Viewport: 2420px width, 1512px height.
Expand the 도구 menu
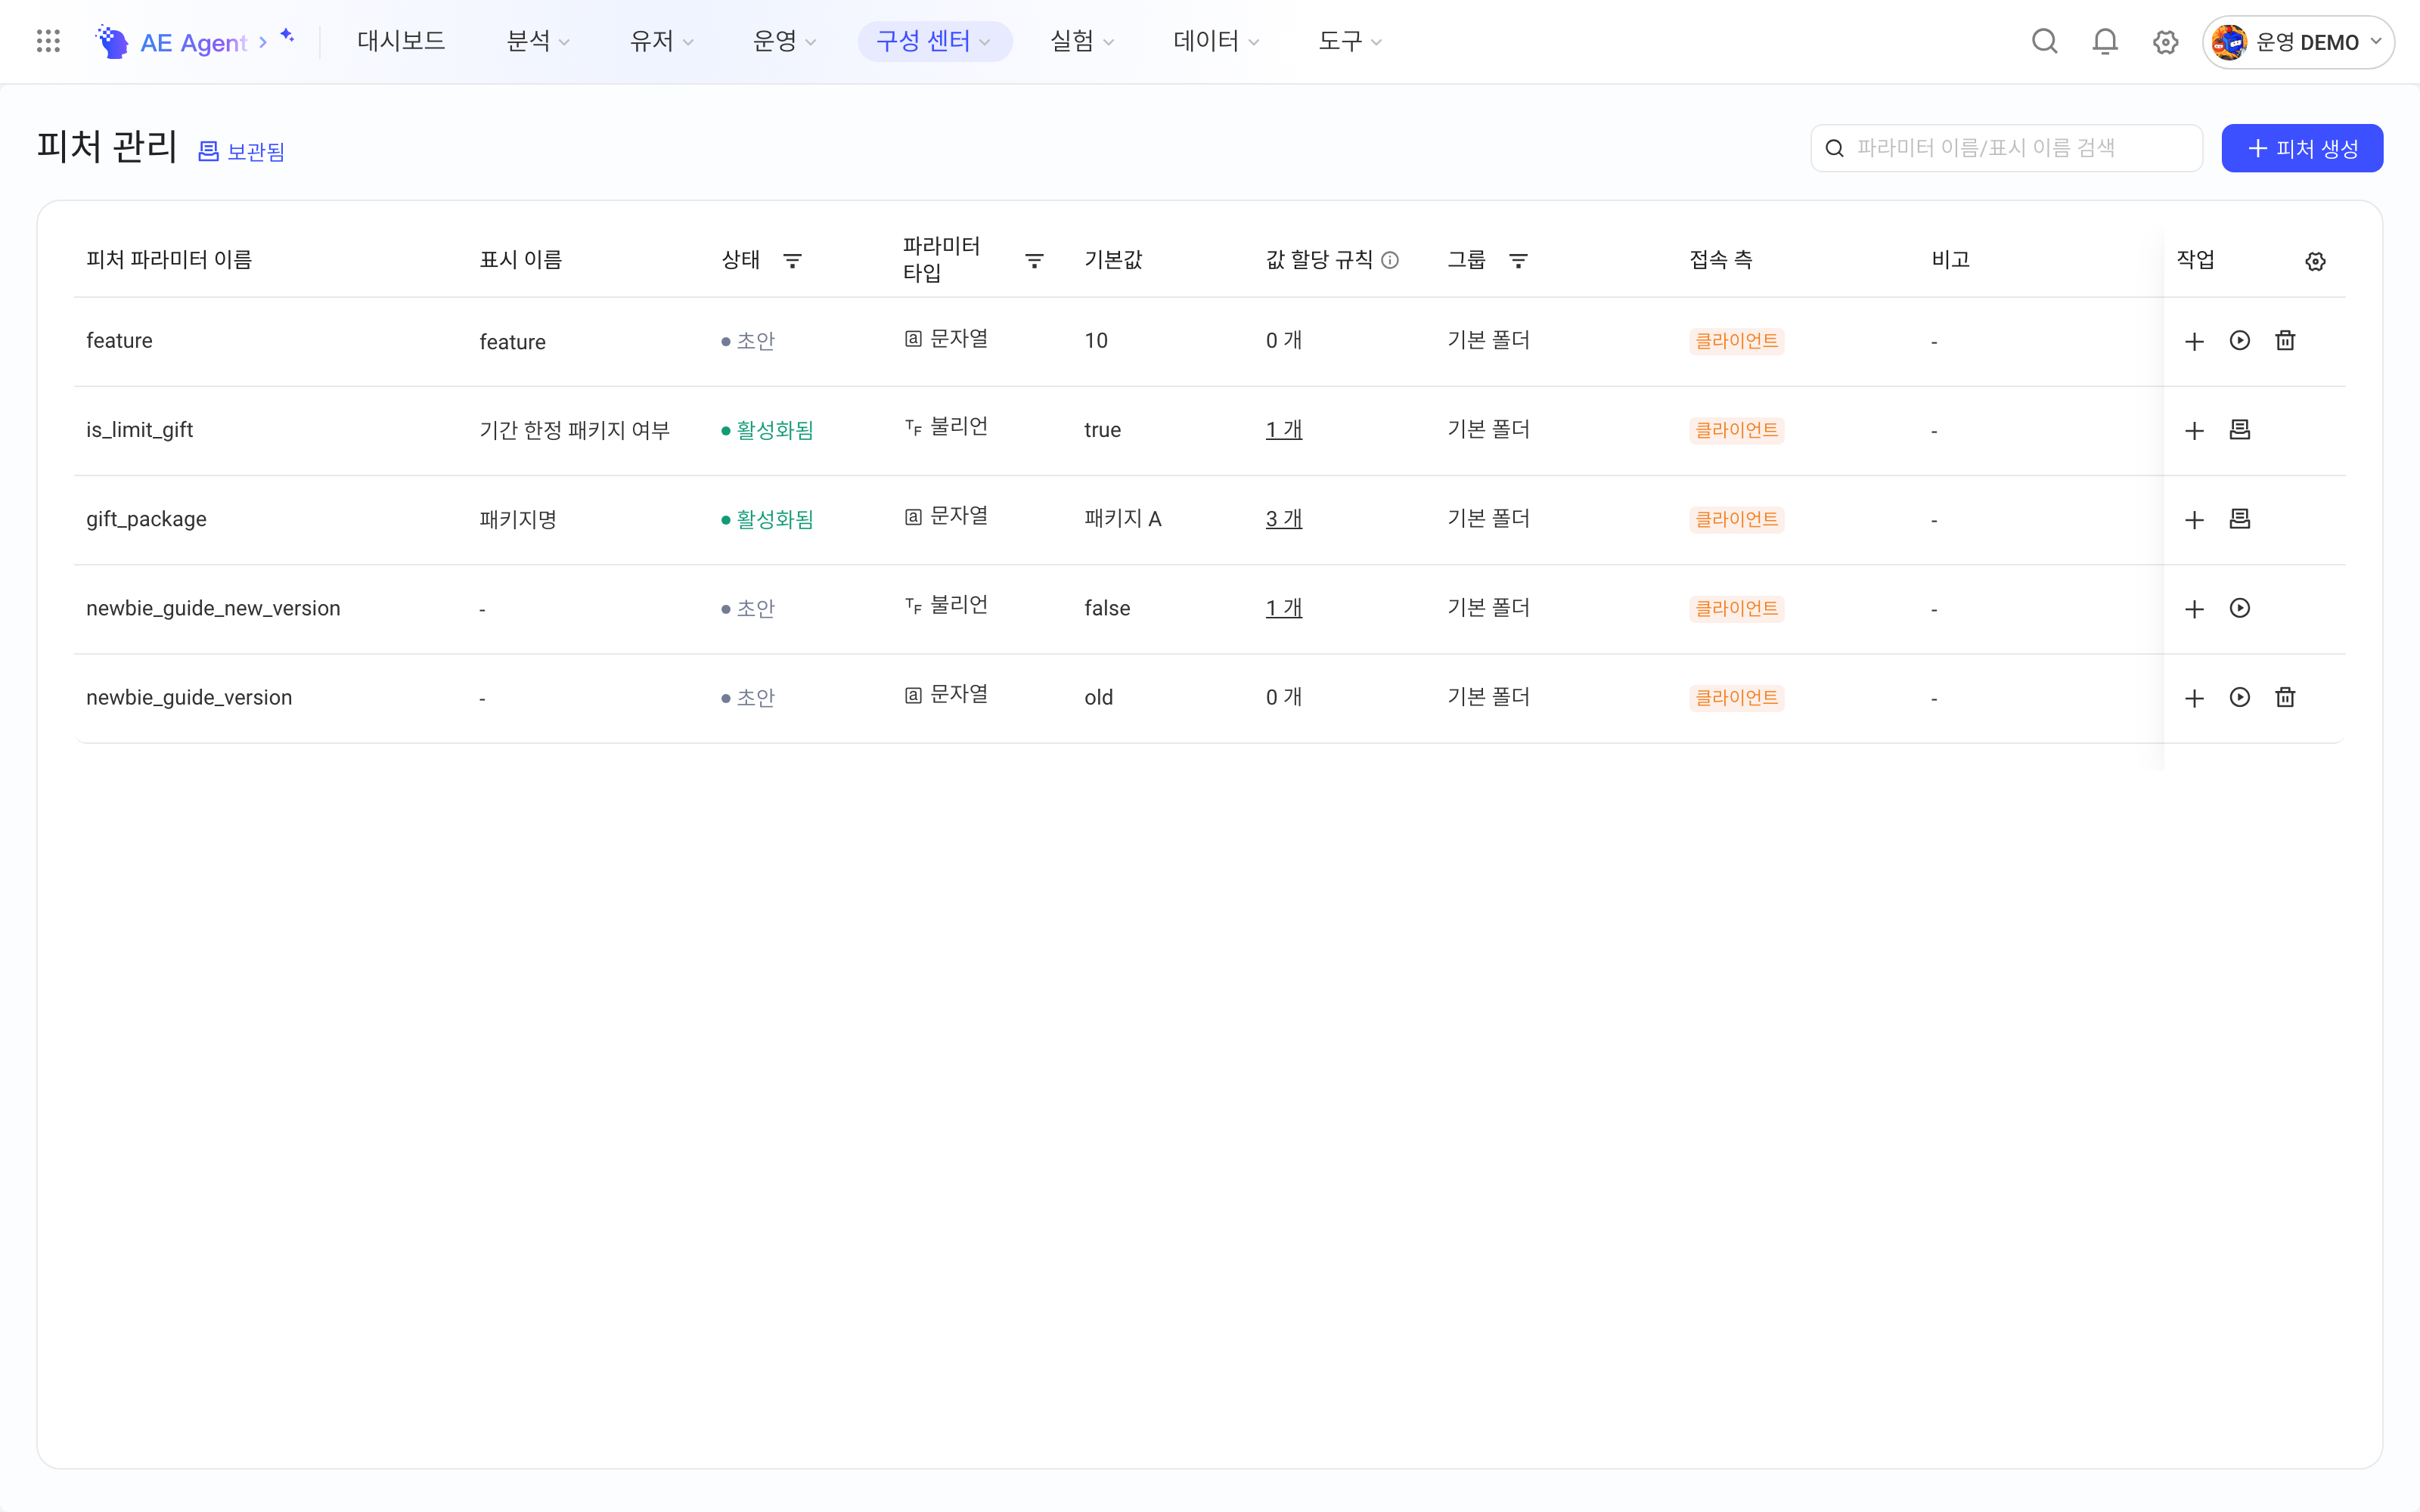1350,41
